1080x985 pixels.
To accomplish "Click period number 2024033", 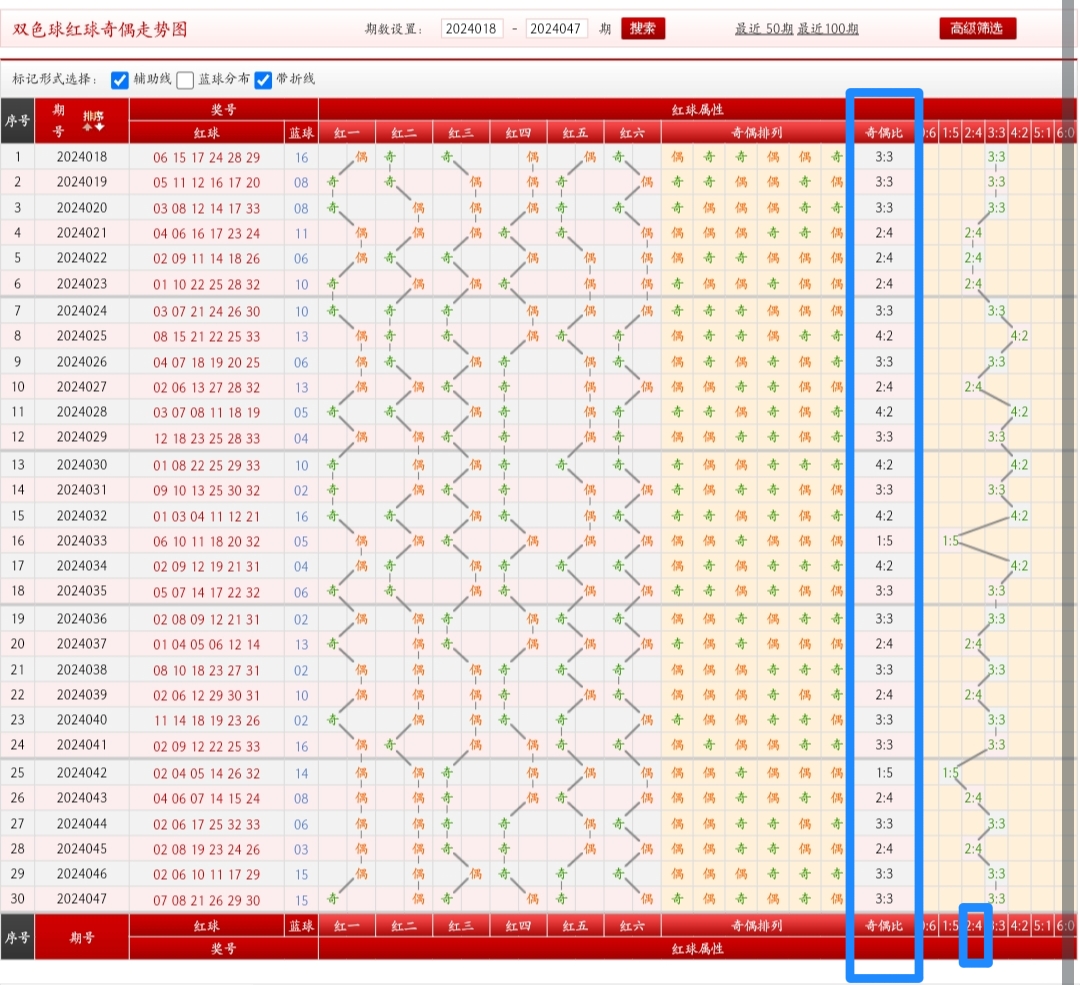I will coord(82,541).
